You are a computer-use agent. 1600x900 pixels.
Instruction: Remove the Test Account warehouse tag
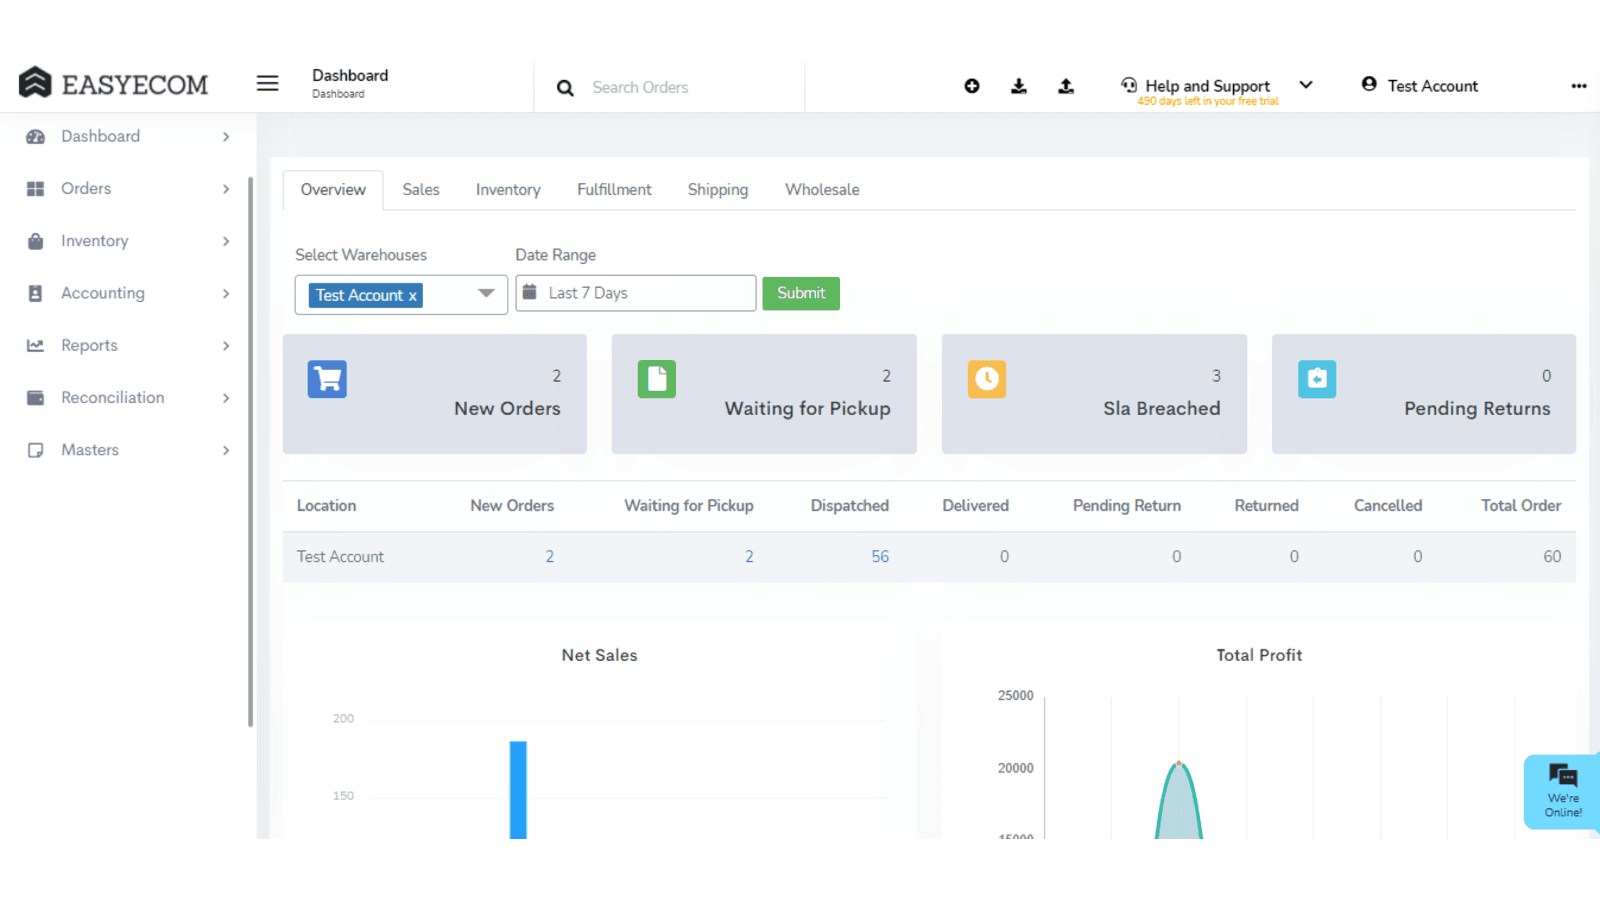412,296
